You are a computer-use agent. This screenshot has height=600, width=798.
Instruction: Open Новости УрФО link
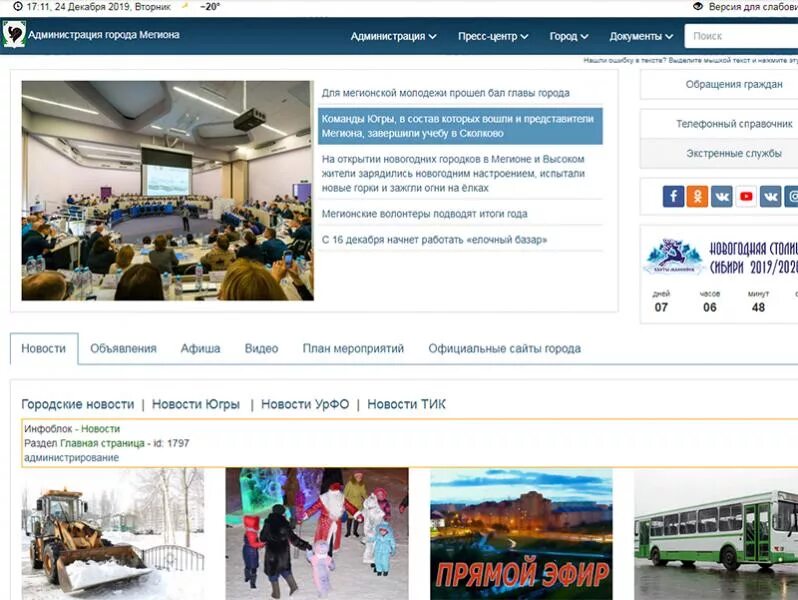[x=305, y=404]
